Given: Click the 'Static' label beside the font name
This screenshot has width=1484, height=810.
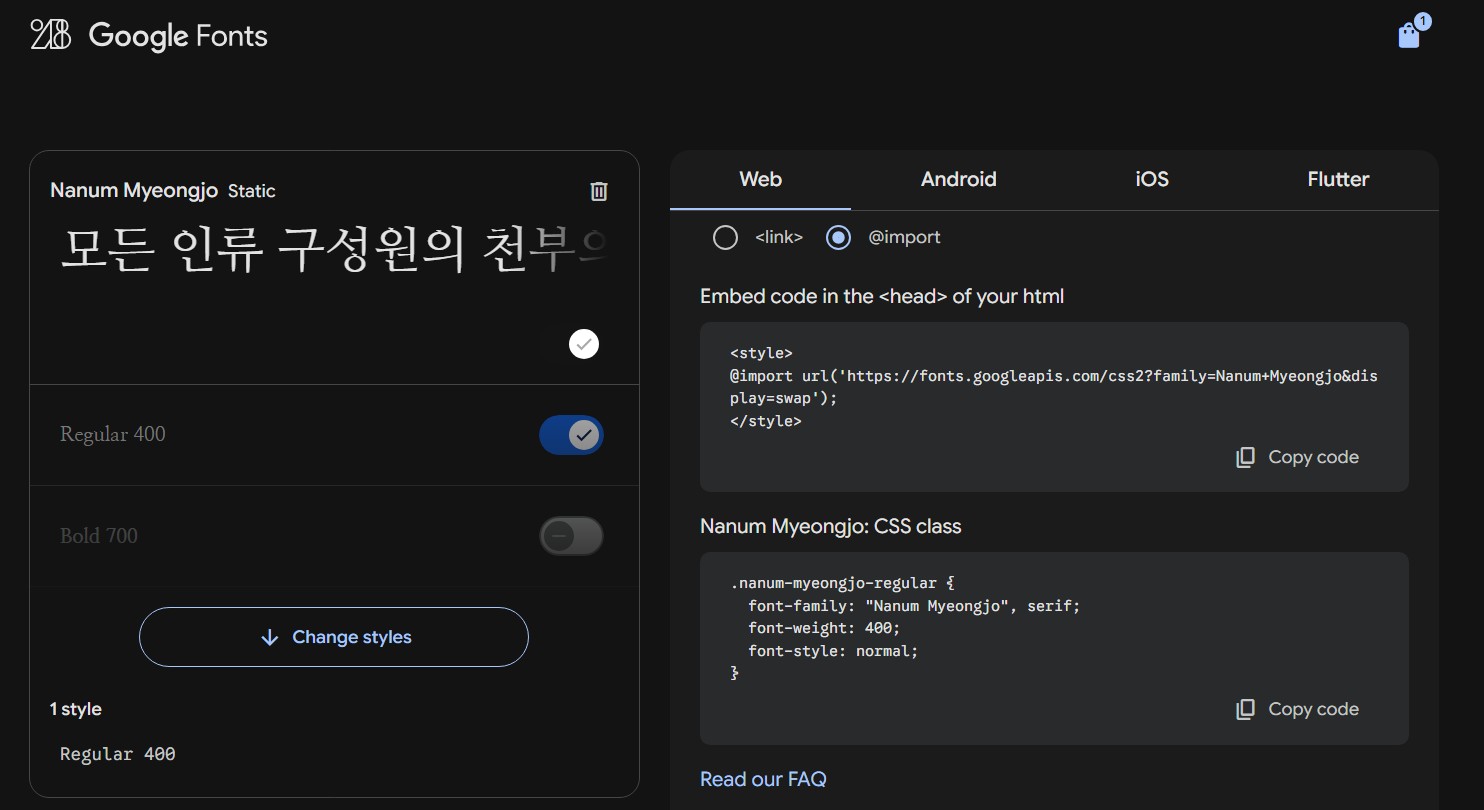Looking at the screenshot, I should (x=252, y=191).
